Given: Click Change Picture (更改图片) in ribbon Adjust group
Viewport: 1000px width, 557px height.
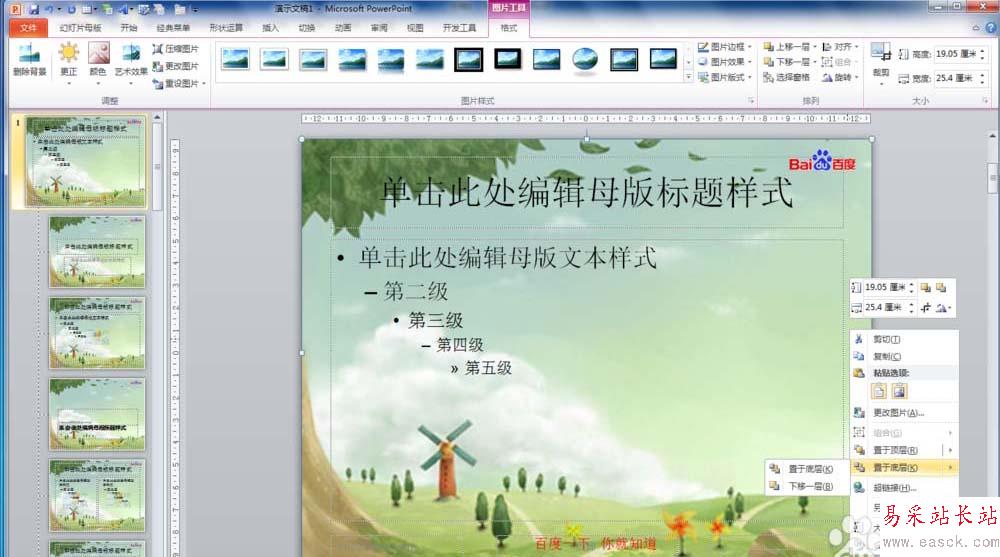Looking at the screenshot, I should point(175,66).
